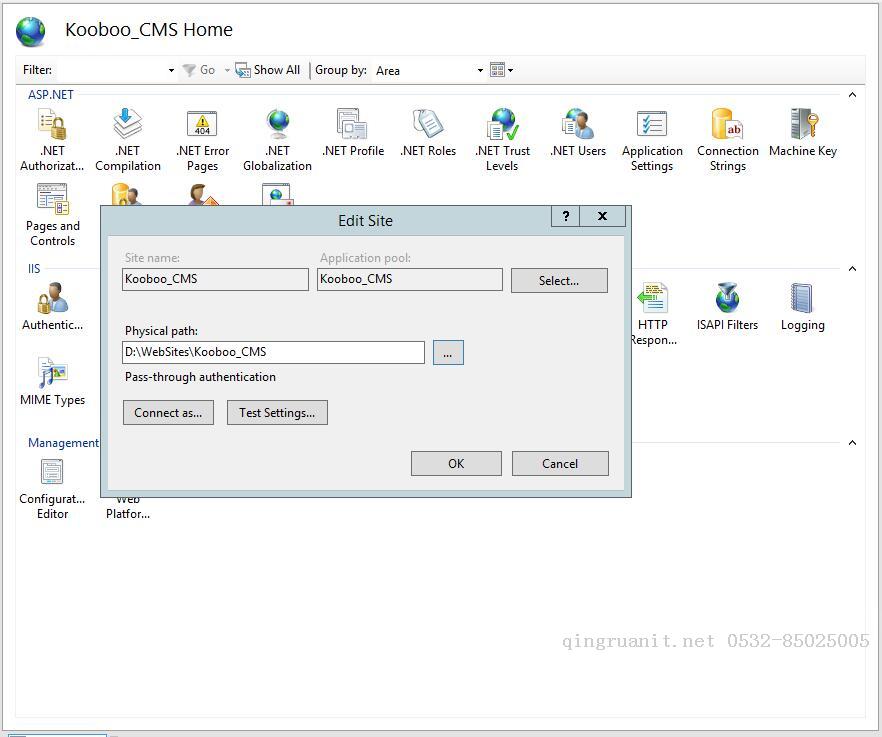
Task: Open the Logging feature
Action: (803, 307)
